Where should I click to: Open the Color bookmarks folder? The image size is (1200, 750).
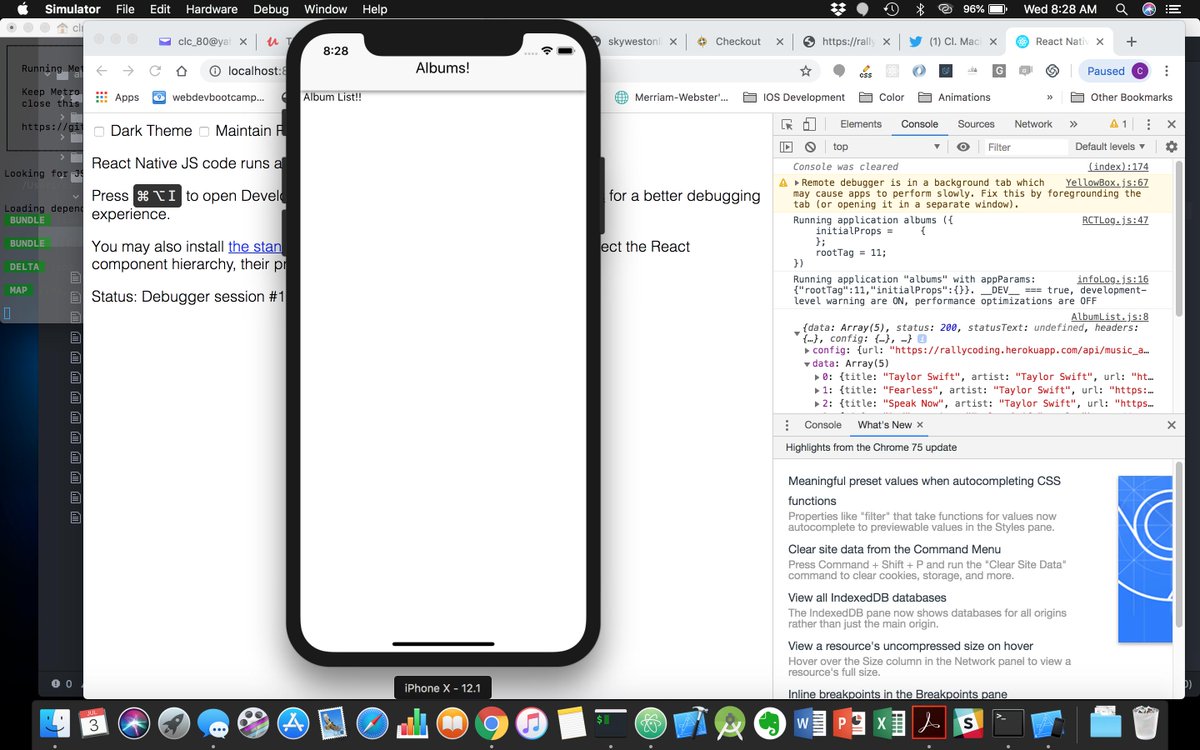tap(881, 97)
